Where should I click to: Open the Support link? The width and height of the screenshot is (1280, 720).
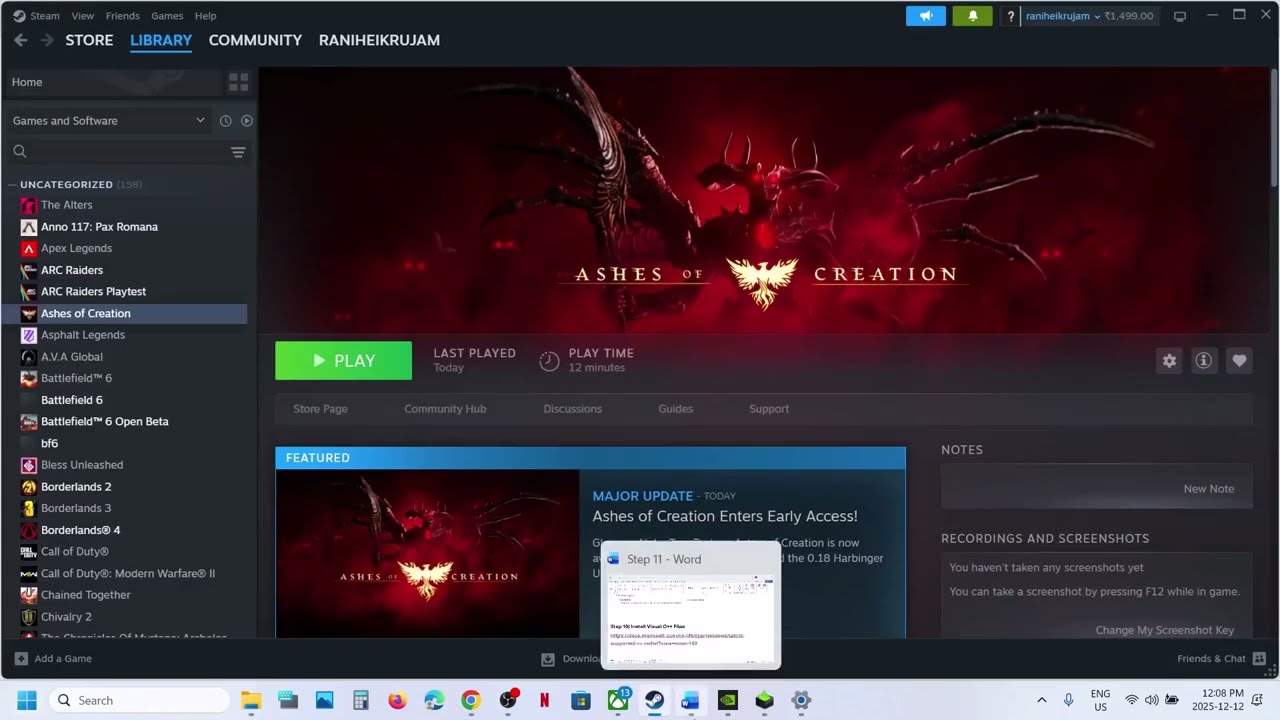coord(769,409)
